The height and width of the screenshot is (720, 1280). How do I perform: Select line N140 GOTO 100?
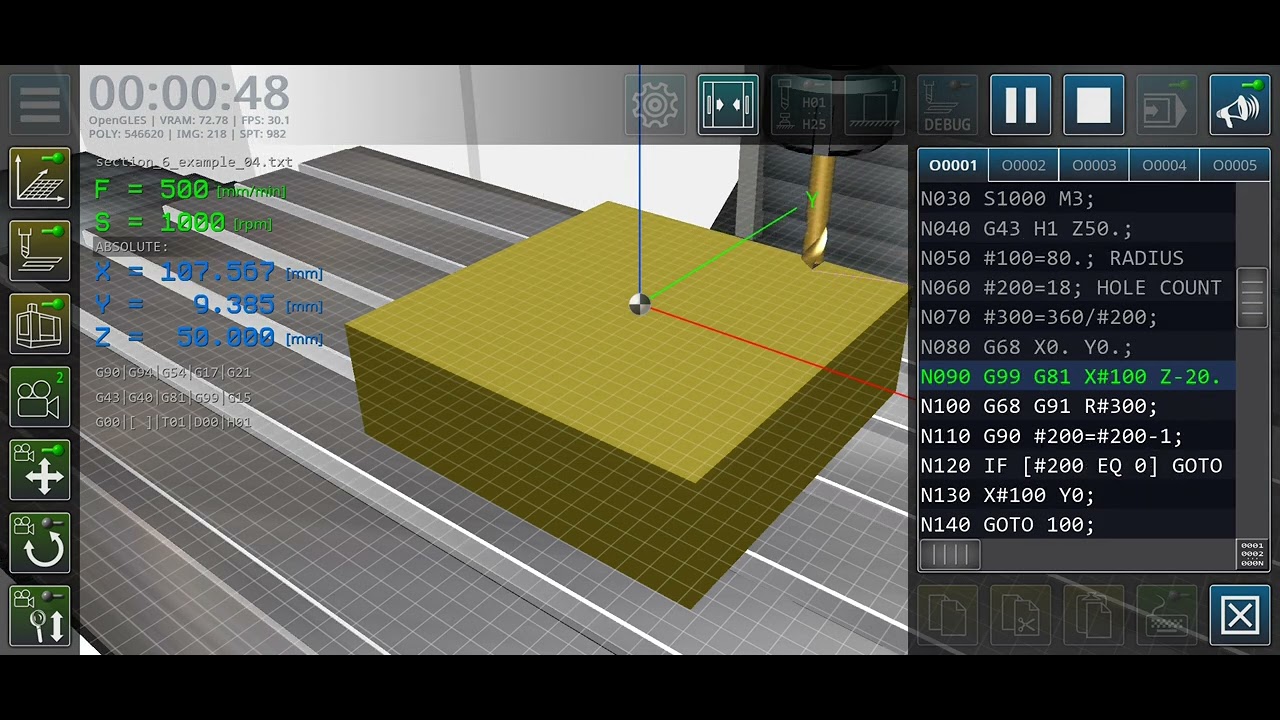click(1077, 525)
